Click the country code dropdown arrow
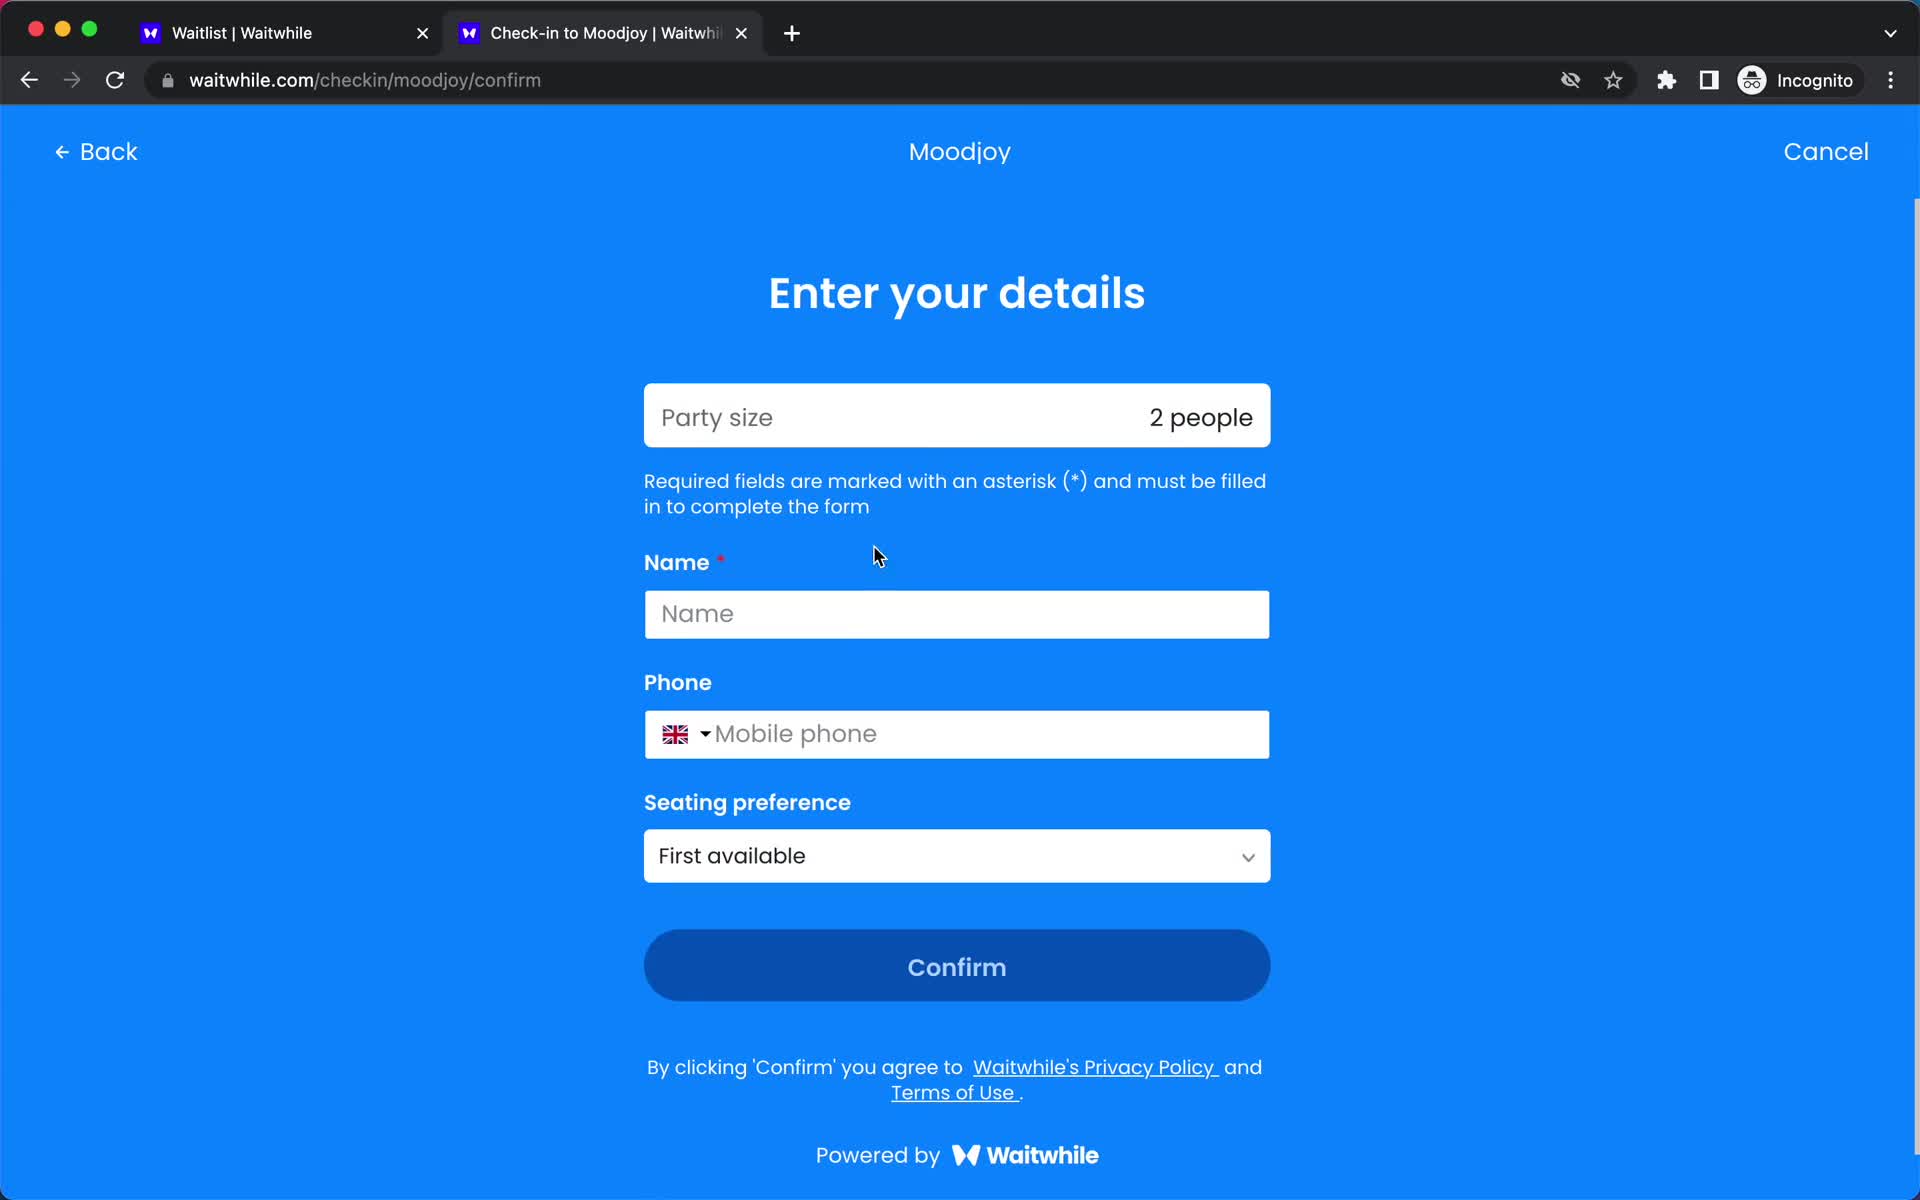 pyautogui.click(x=704, y=734)
